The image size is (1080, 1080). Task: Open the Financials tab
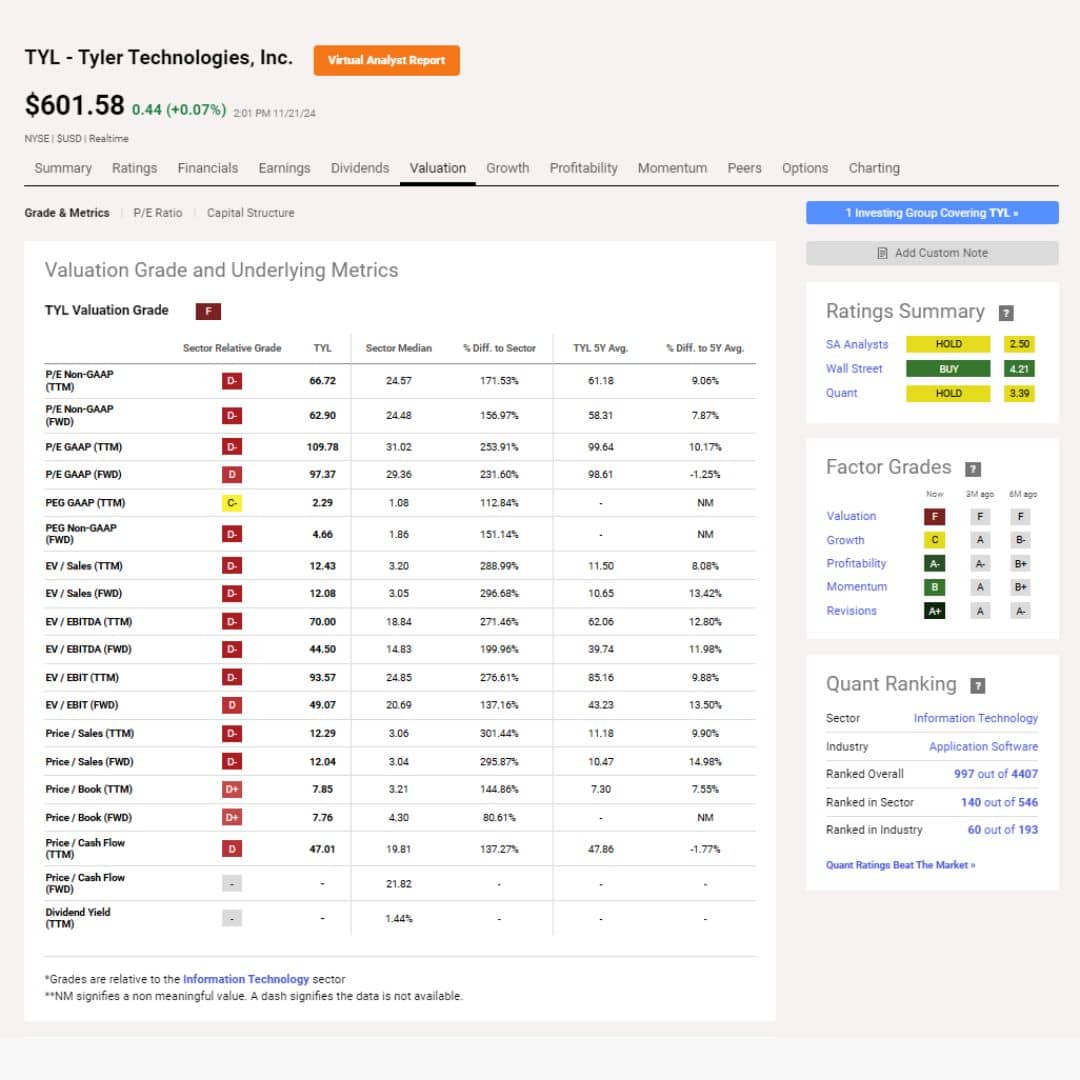point(207,168)
